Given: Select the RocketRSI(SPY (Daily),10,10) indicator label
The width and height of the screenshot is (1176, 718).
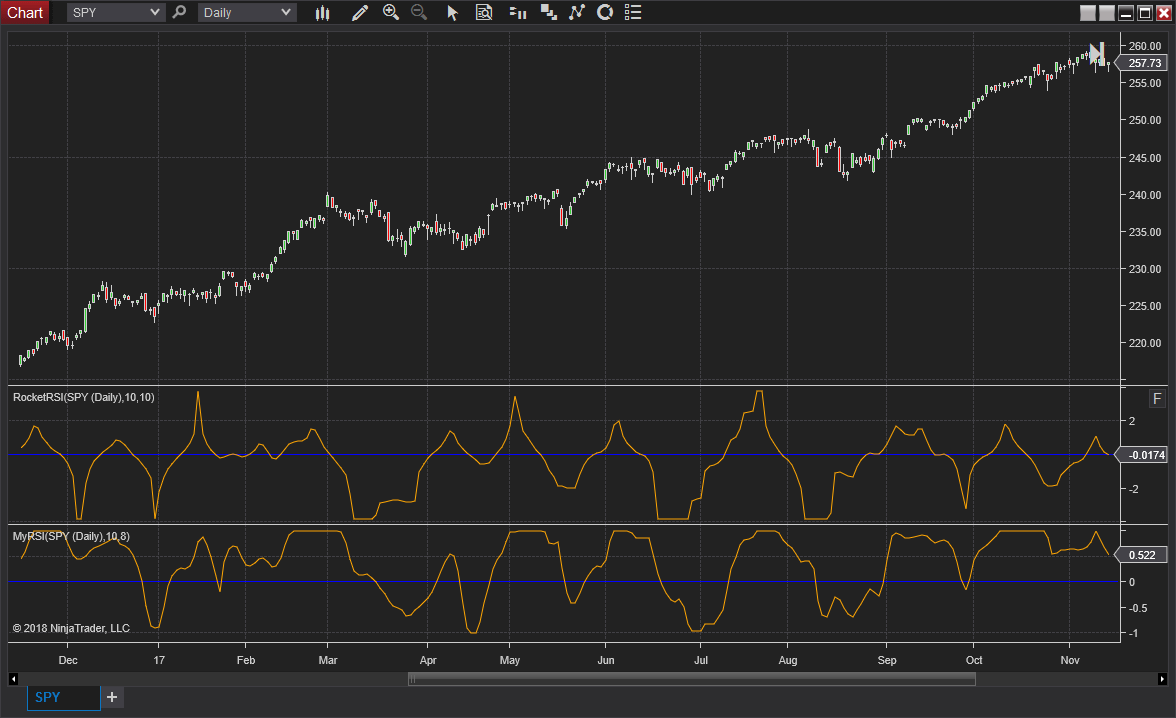Looking at the screenshot, I should pyautogui.click(x=84, y=398).
